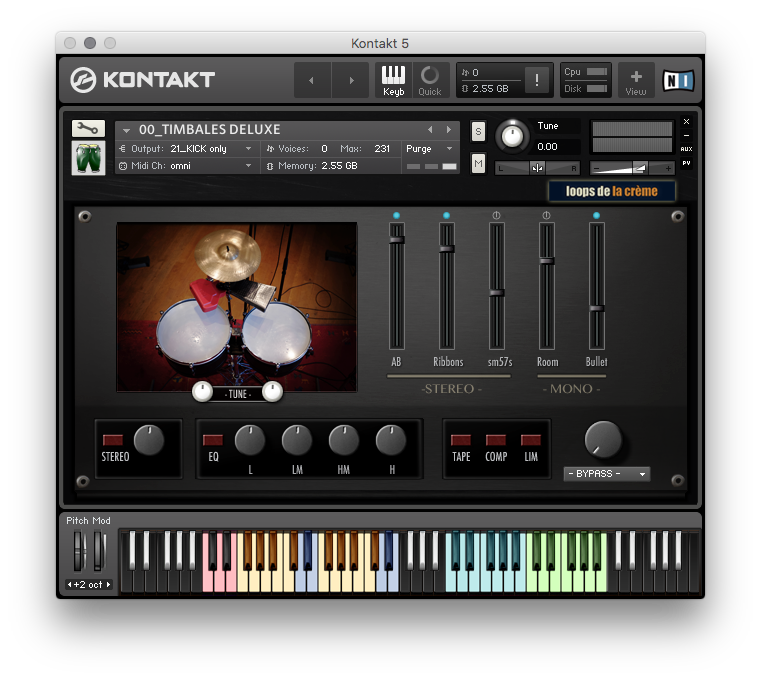This screenshot has width=761, height=679.
Task: Click the EQ L band knob
Action: [x=249, y=440]
